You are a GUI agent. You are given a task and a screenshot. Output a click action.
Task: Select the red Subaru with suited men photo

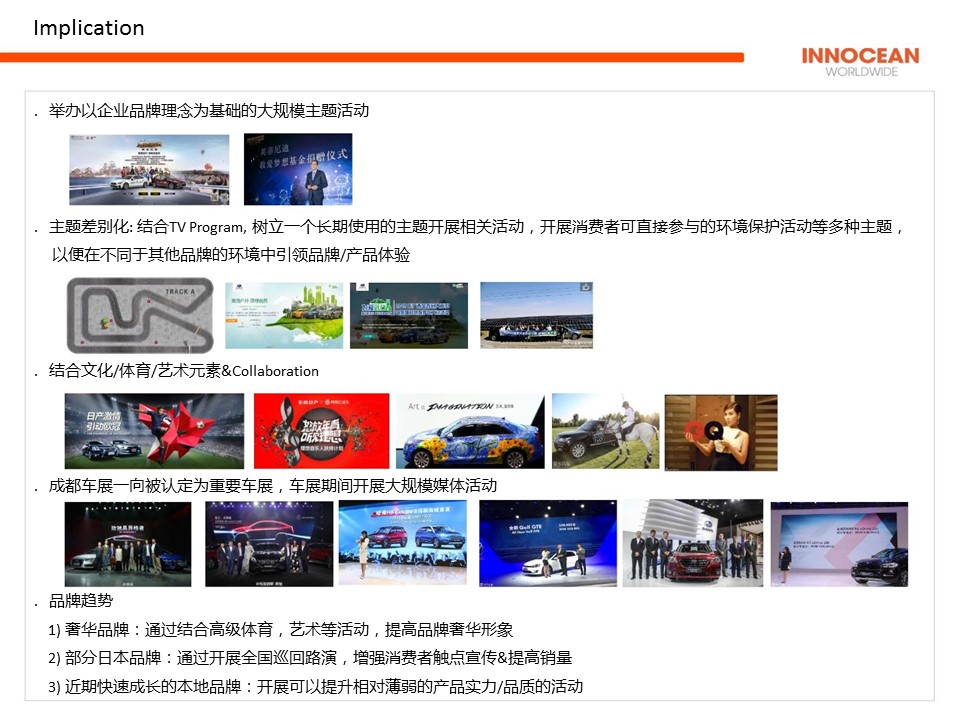click(x=692, y=543)
